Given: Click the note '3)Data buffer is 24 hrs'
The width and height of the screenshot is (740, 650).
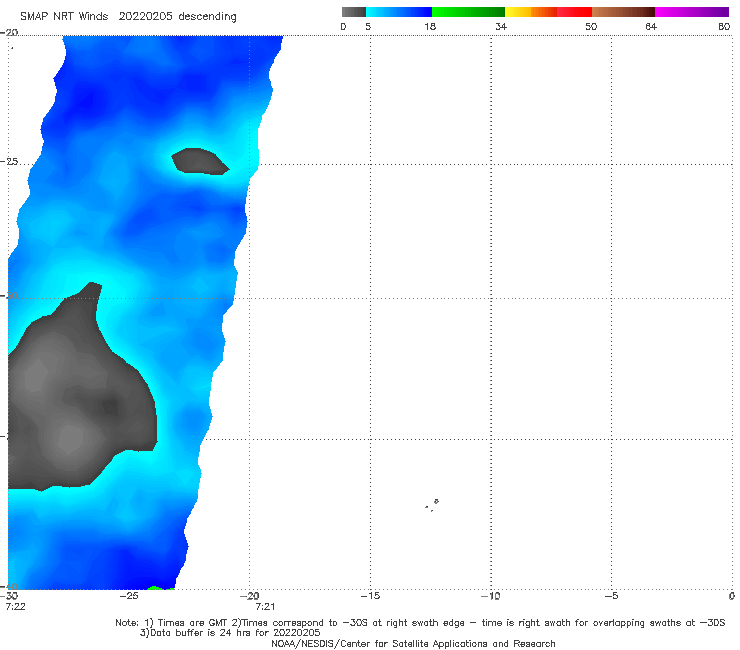Looking at the screenshot, I should point(230,633).
